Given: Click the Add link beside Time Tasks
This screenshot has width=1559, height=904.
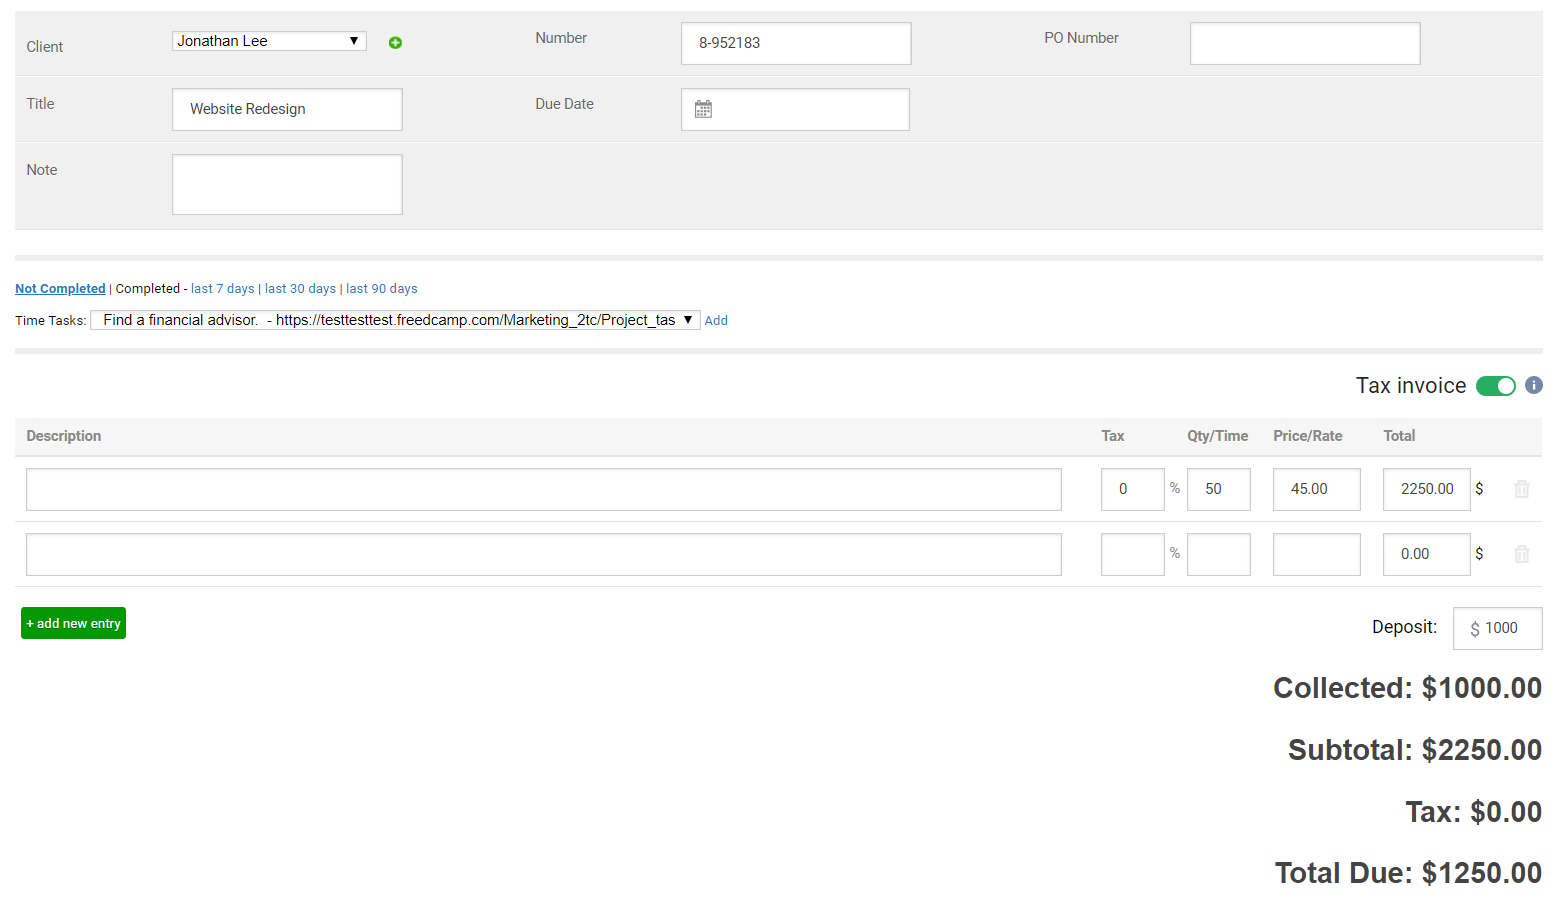Looking at the screenshot, I should pyautogui.click(x=716, y=321).
